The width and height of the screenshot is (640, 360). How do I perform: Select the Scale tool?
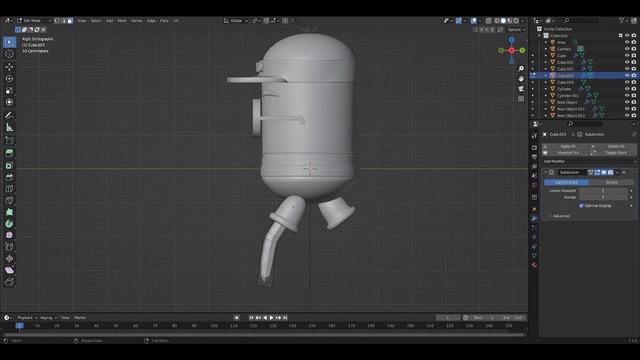click(x=9, y=91)
